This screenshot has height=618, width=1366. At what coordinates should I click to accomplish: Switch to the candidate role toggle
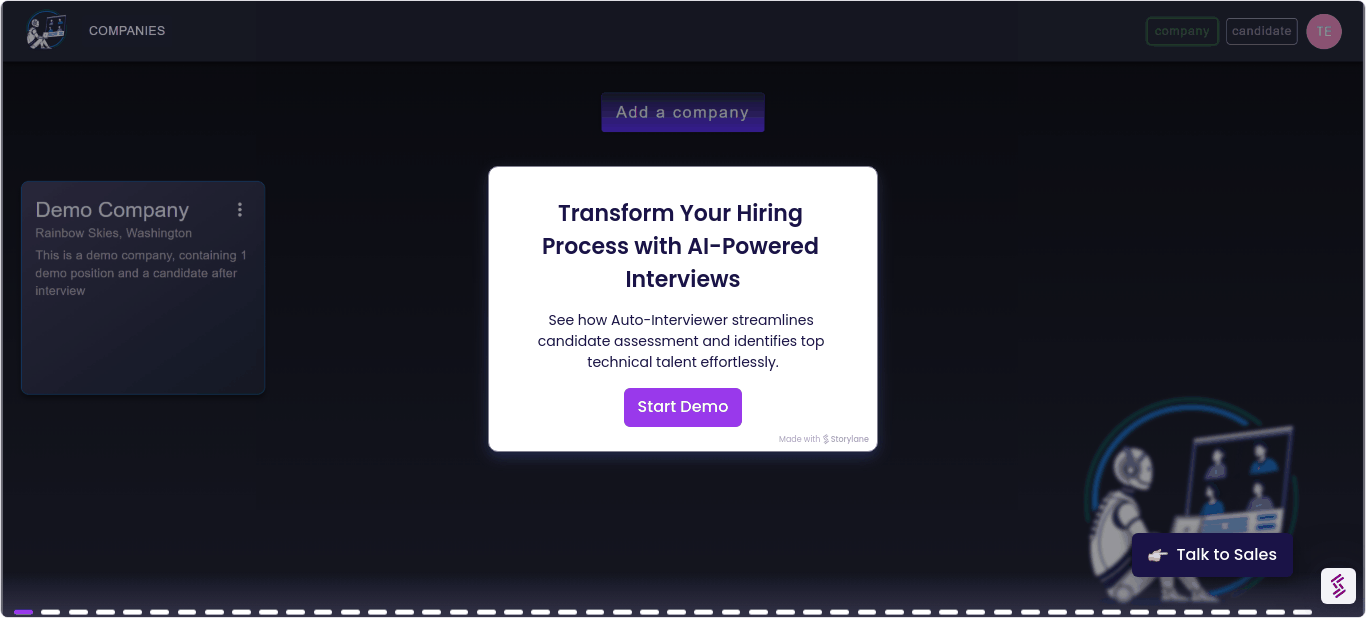pos(1261,31)
